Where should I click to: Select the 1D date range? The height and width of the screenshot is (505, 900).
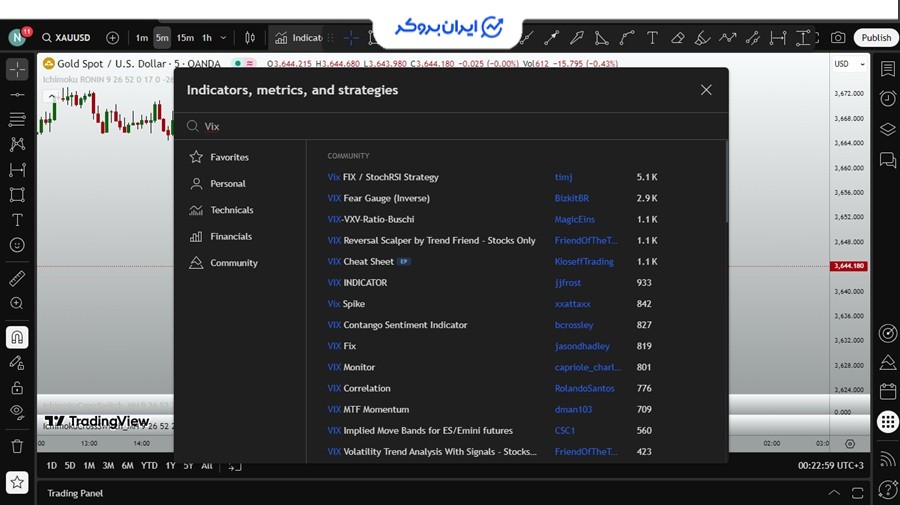click(52, 465)
